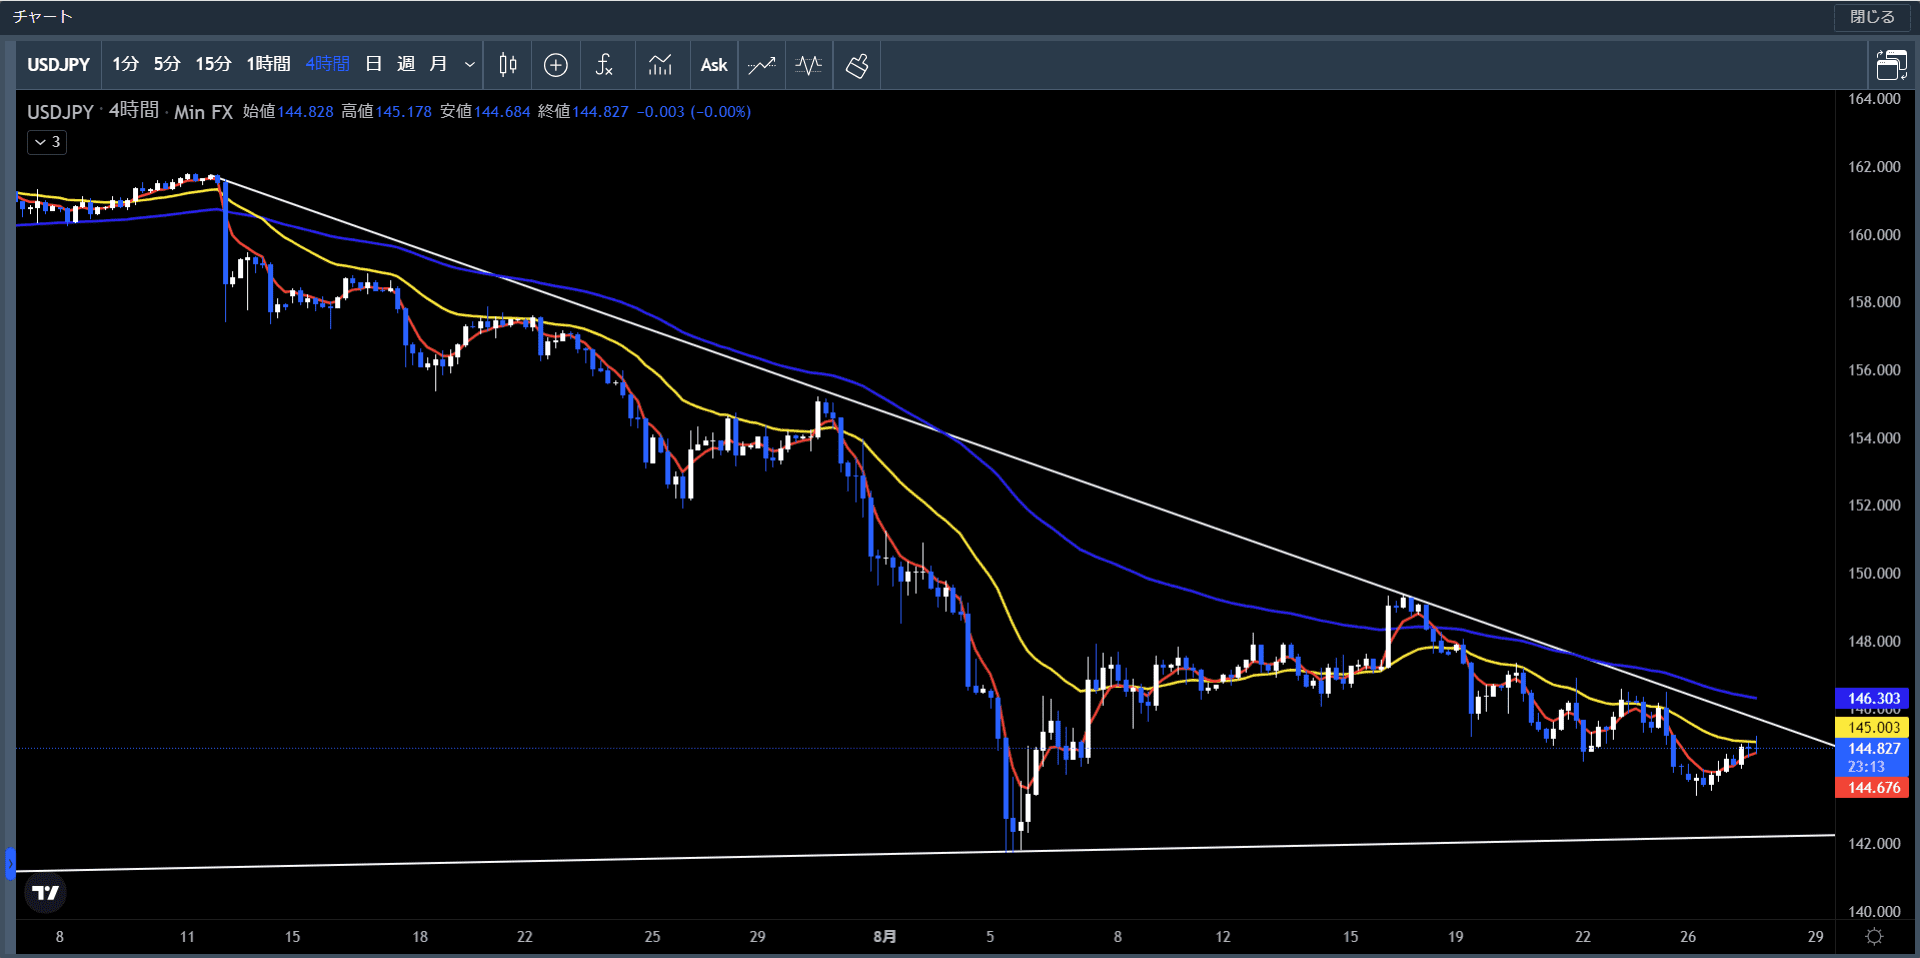Click the blue 146.303 moving average price label
Image resolution: width=1920 pixels, height=958 pixels.
point(1872,699)
